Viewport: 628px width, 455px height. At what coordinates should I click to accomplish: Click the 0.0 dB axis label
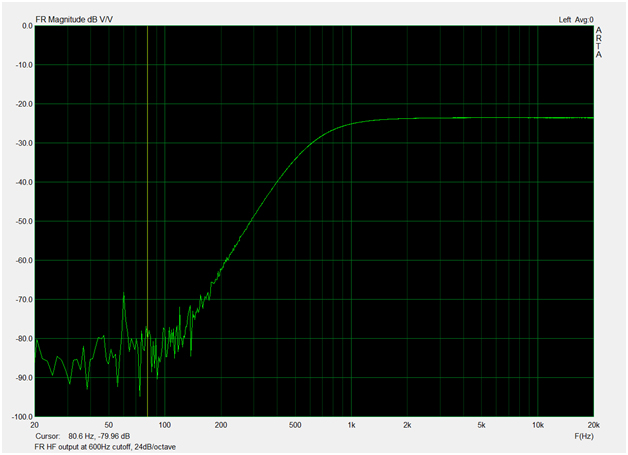[25, 26]
